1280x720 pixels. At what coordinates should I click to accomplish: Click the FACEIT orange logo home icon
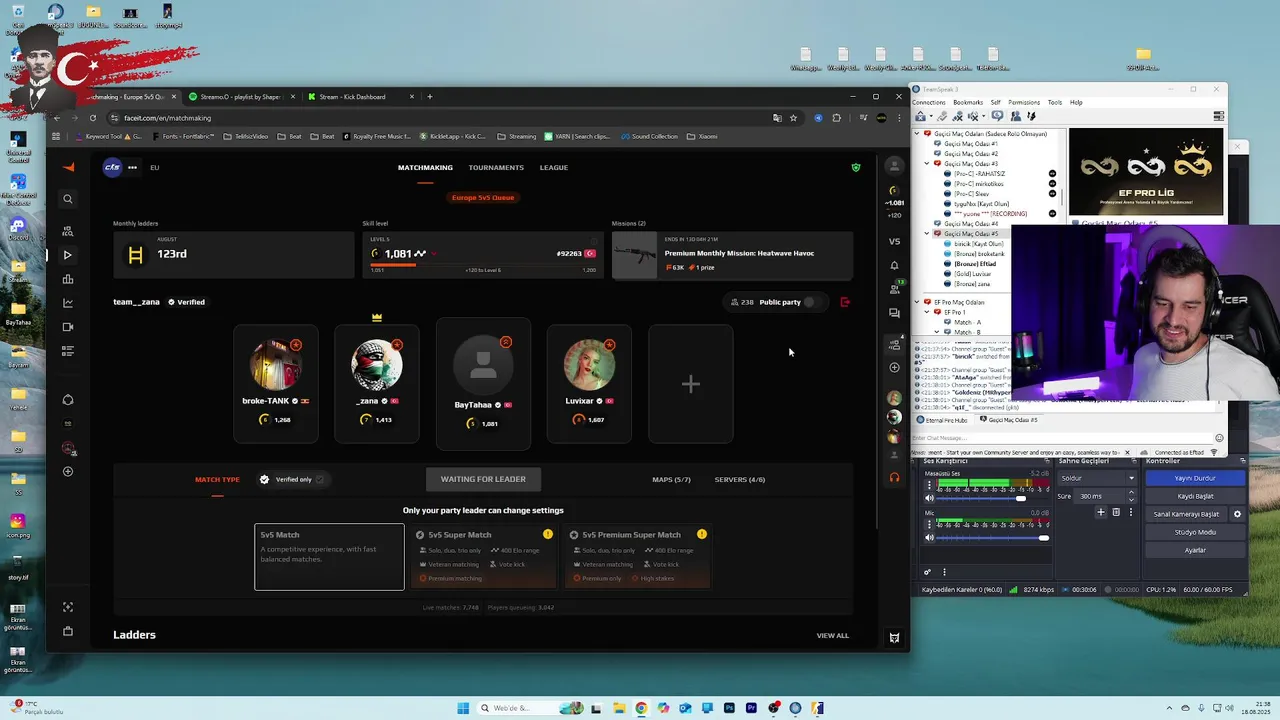click(68, 167)
